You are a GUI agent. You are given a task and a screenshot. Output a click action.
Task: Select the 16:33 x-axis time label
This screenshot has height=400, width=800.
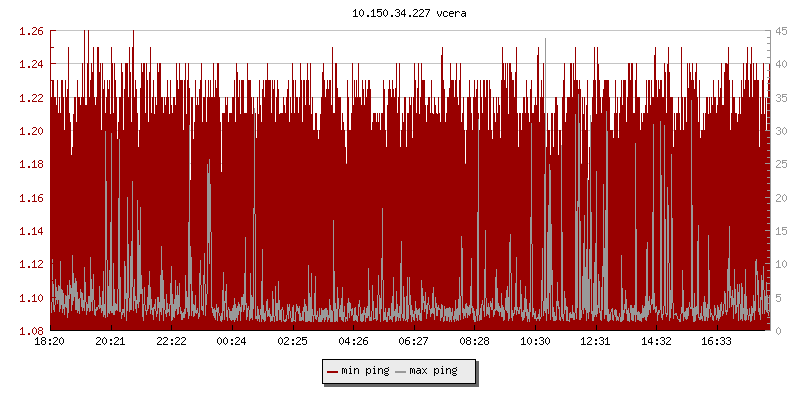[717, 342]
